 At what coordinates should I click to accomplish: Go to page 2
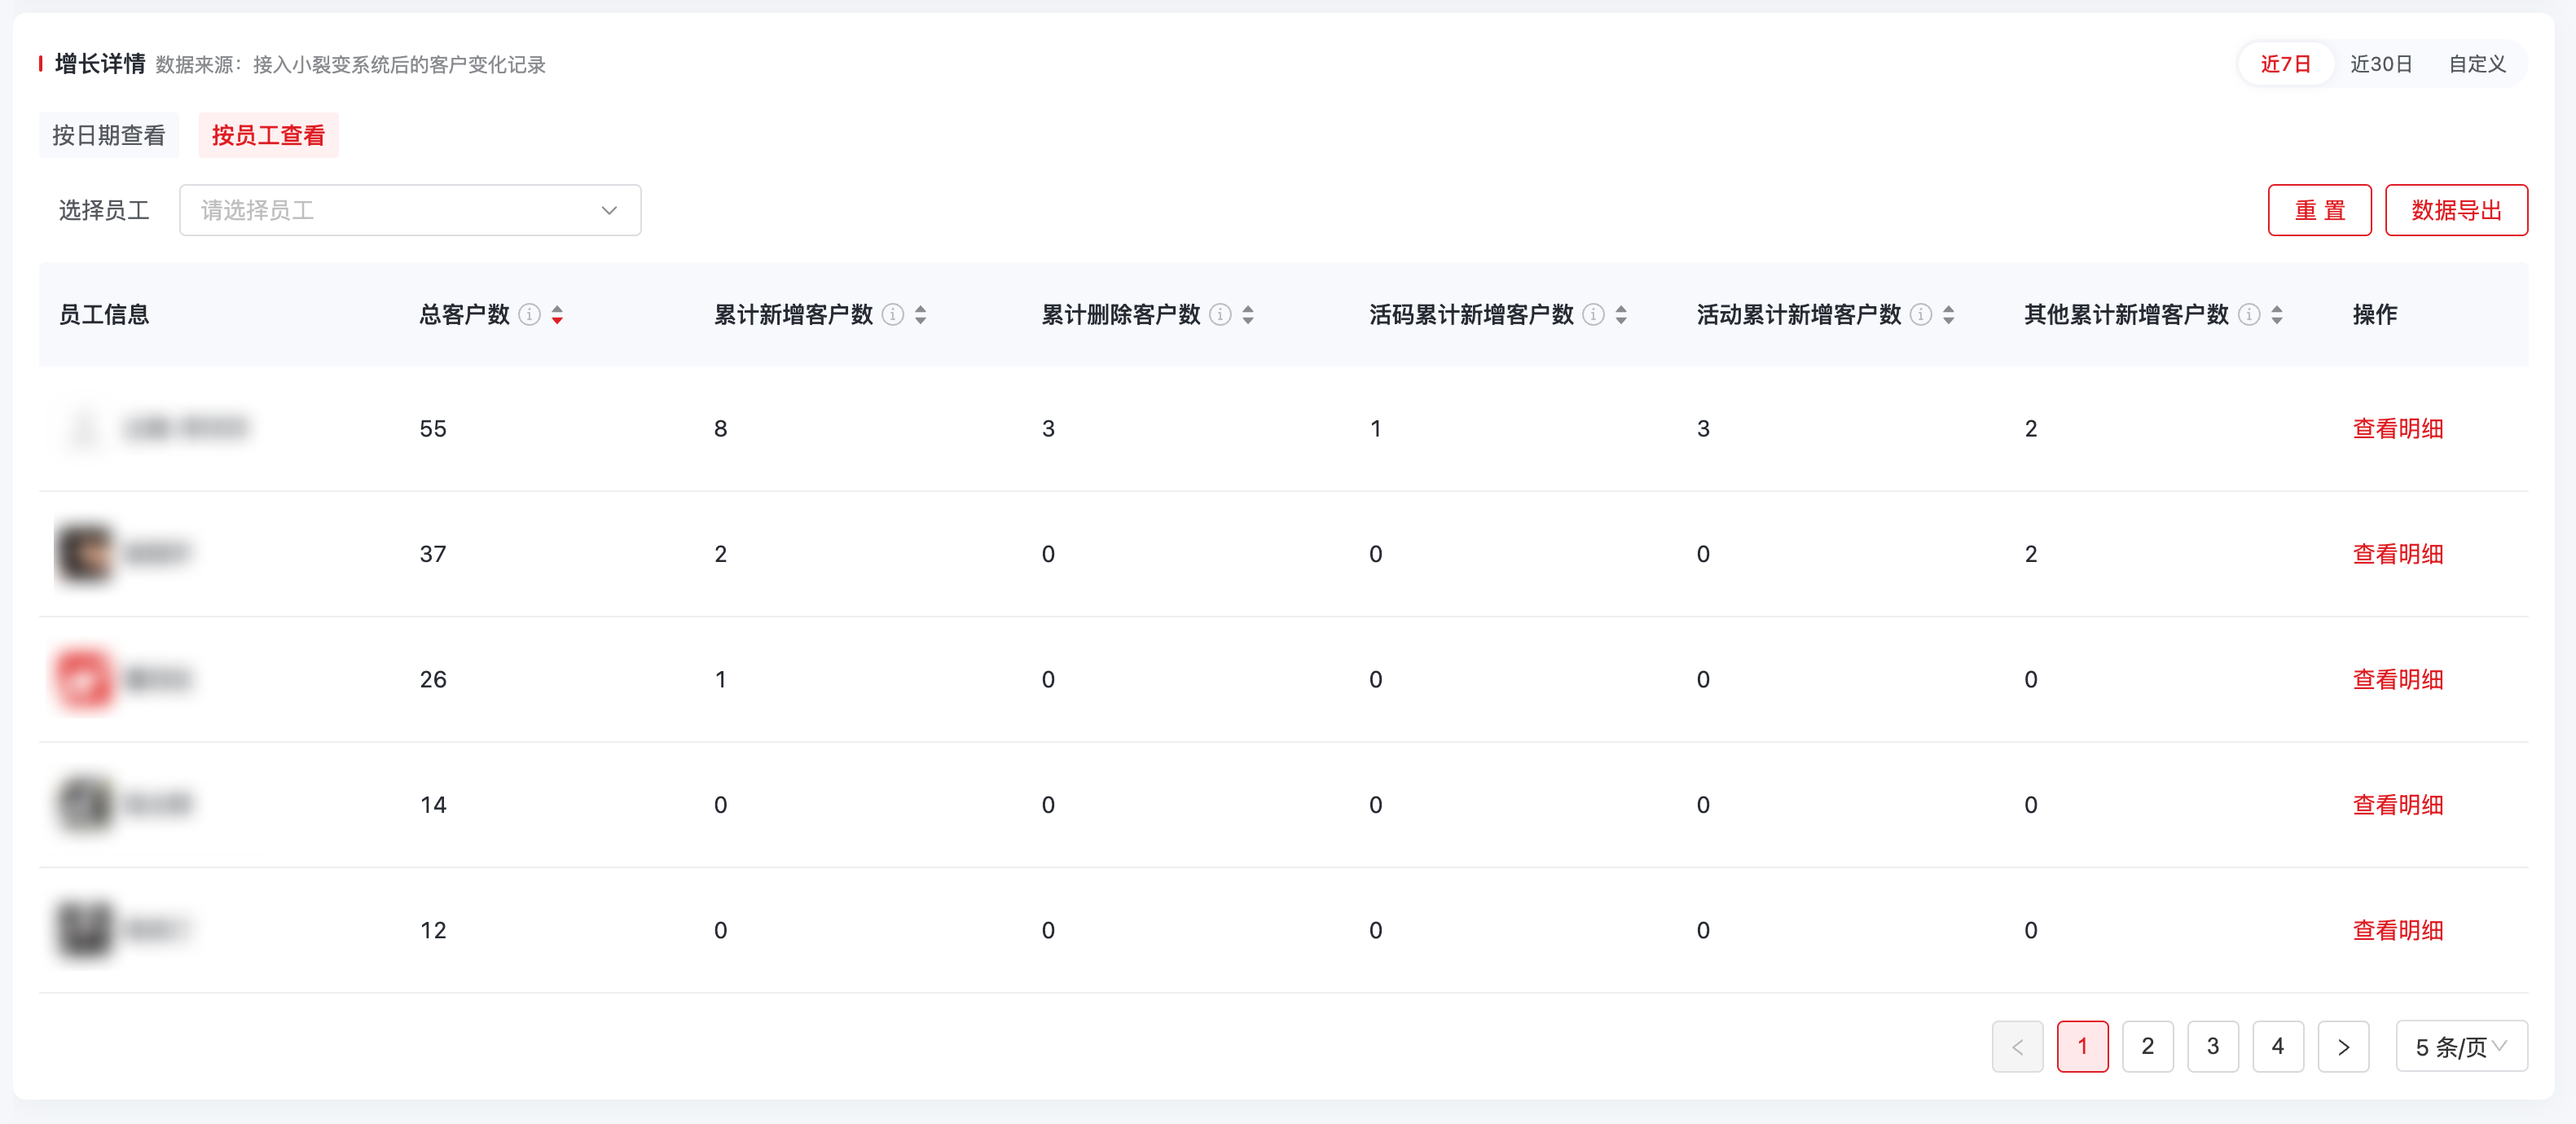click(2147, 1046)
